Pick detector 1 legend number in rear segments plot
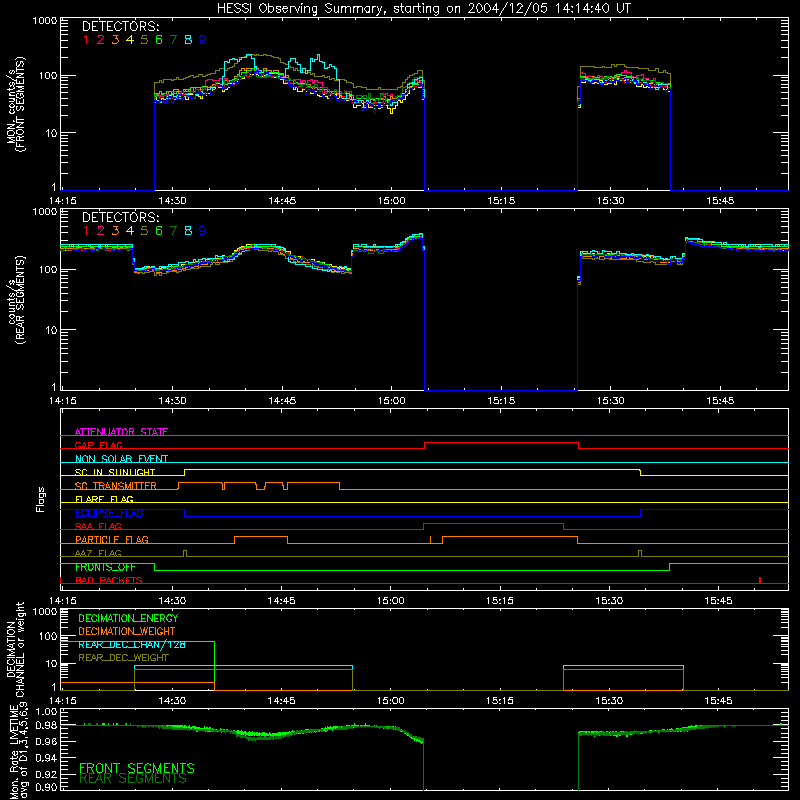The height and width of the screenshot is (800, 800). pos(86,231)
